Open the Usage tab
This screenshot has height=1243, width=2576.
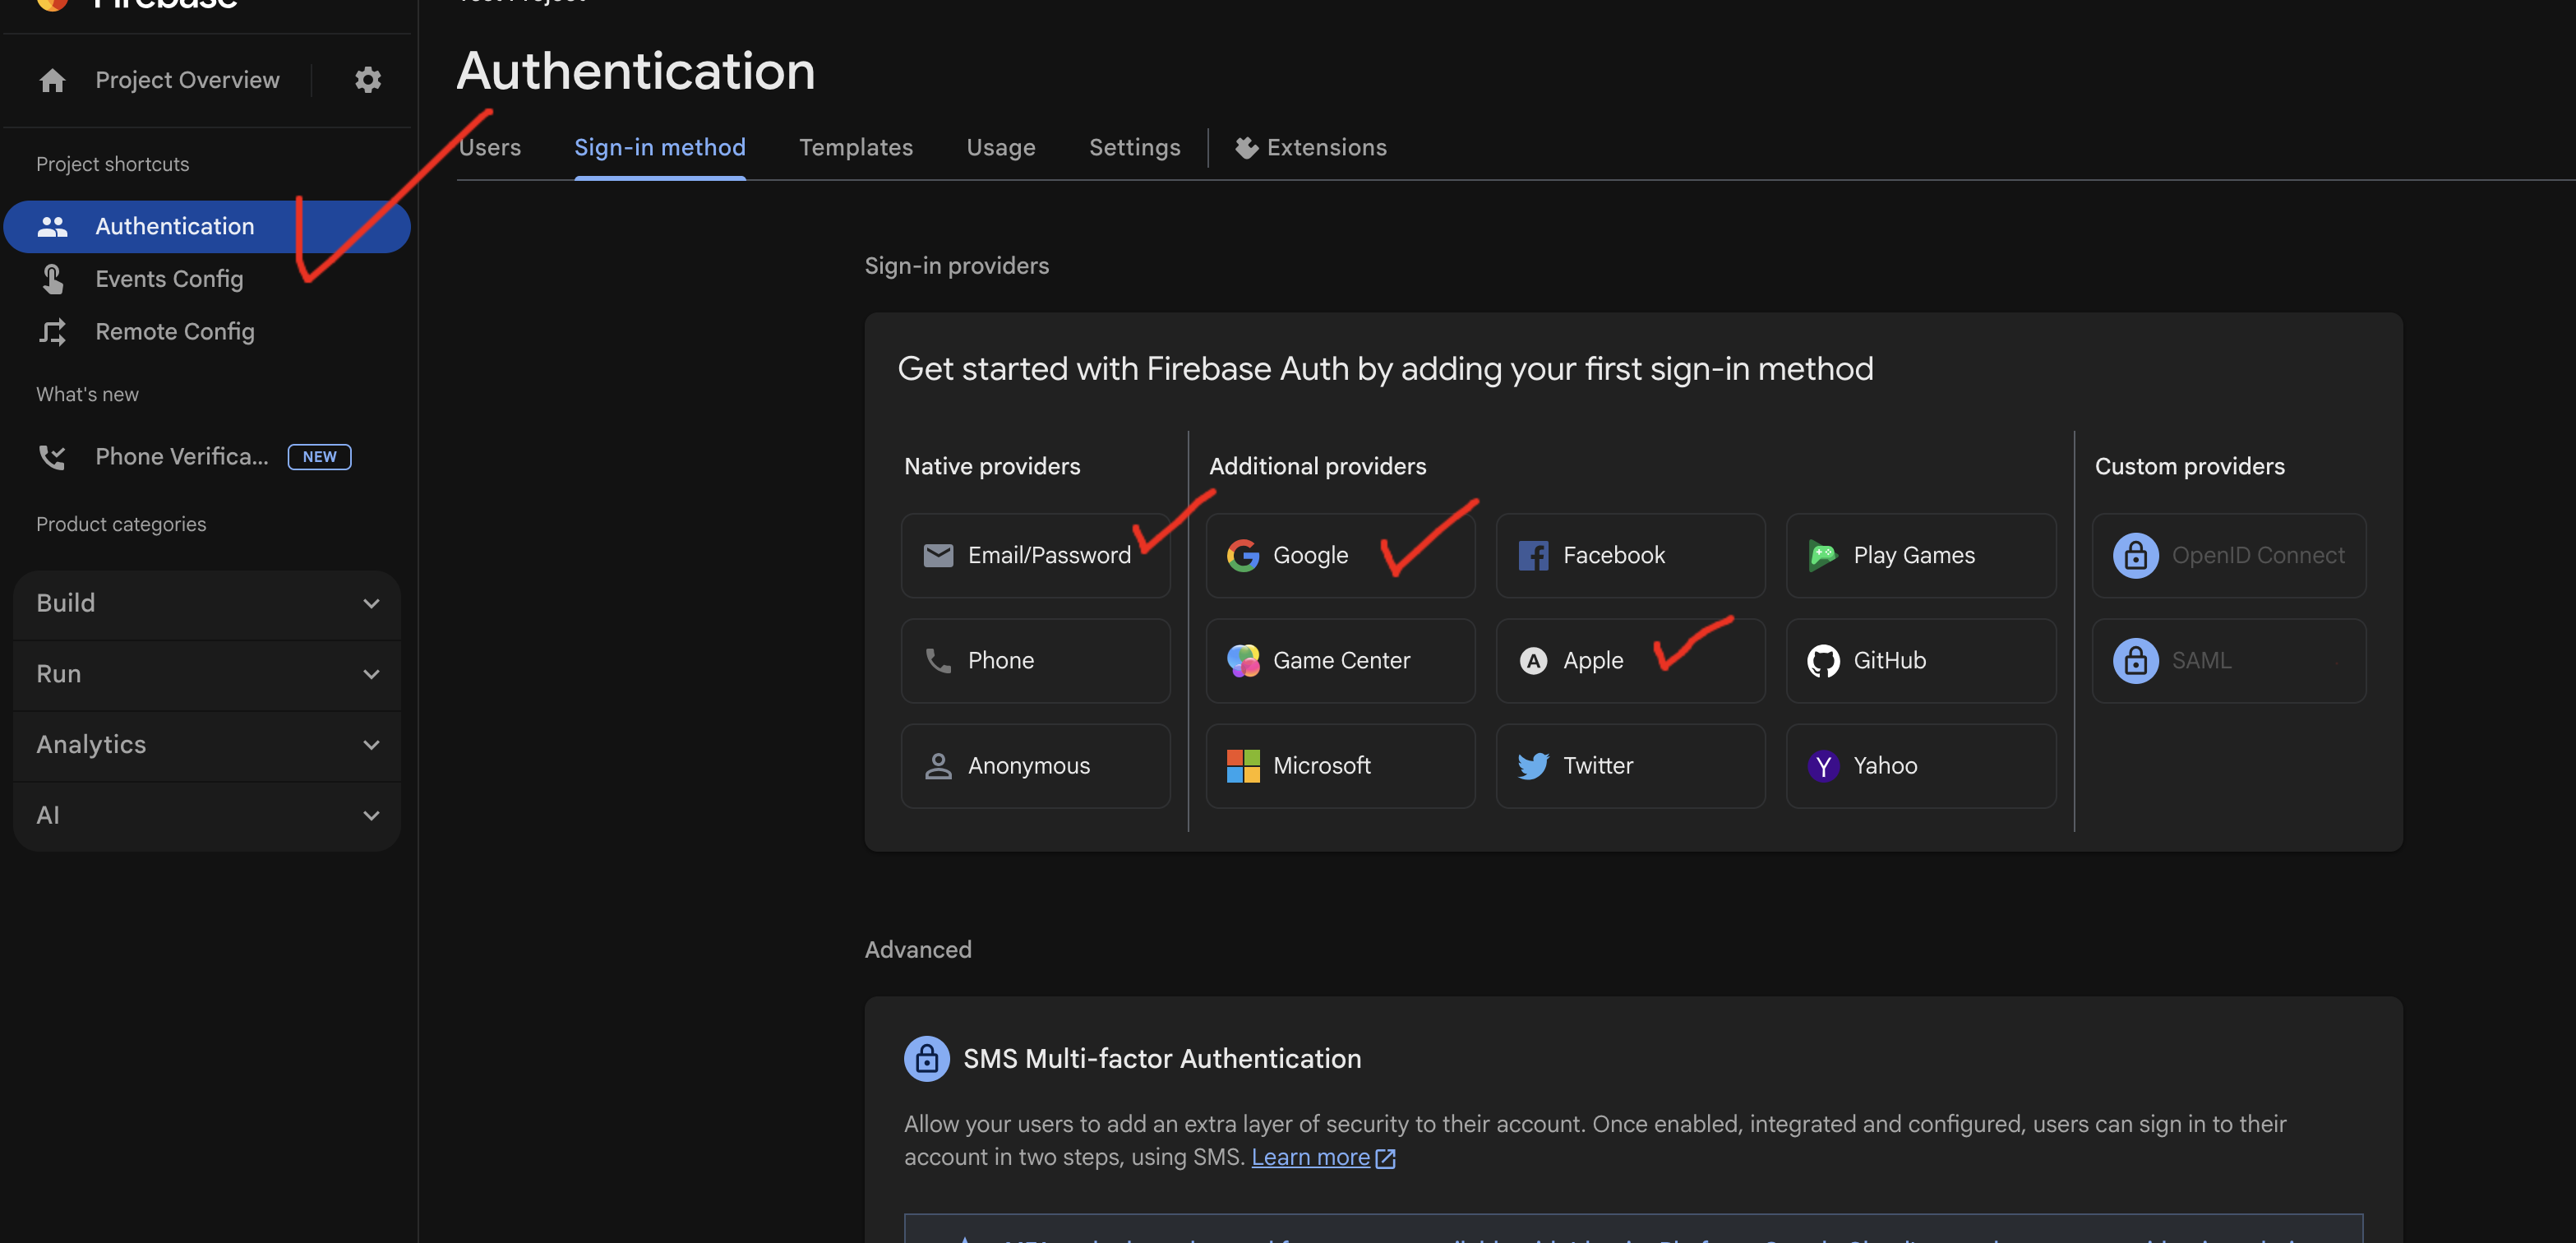tap(1000, 148)
